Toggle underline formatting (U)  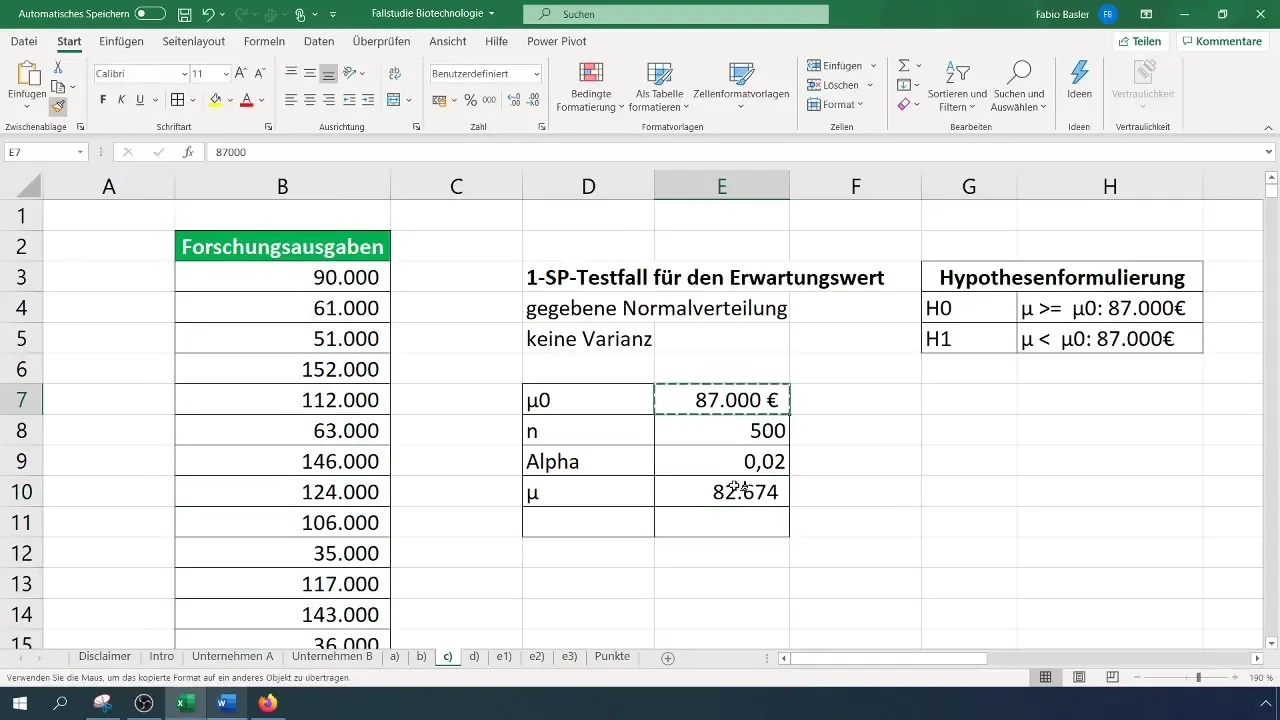point(140,100)
